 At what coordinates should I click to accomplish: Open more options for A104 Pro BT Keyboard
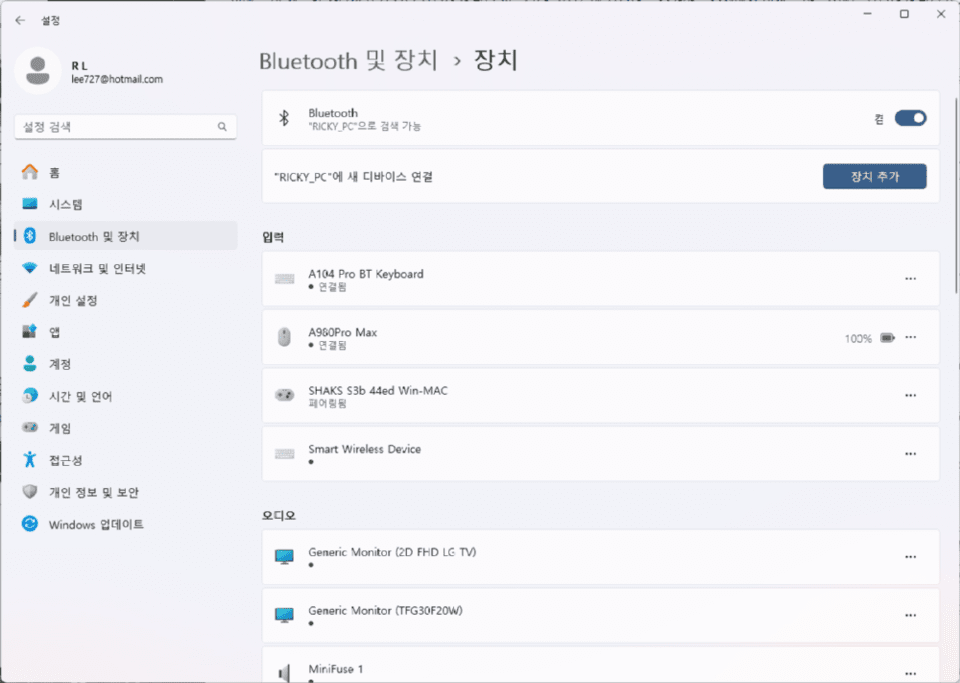pos(910,279)
